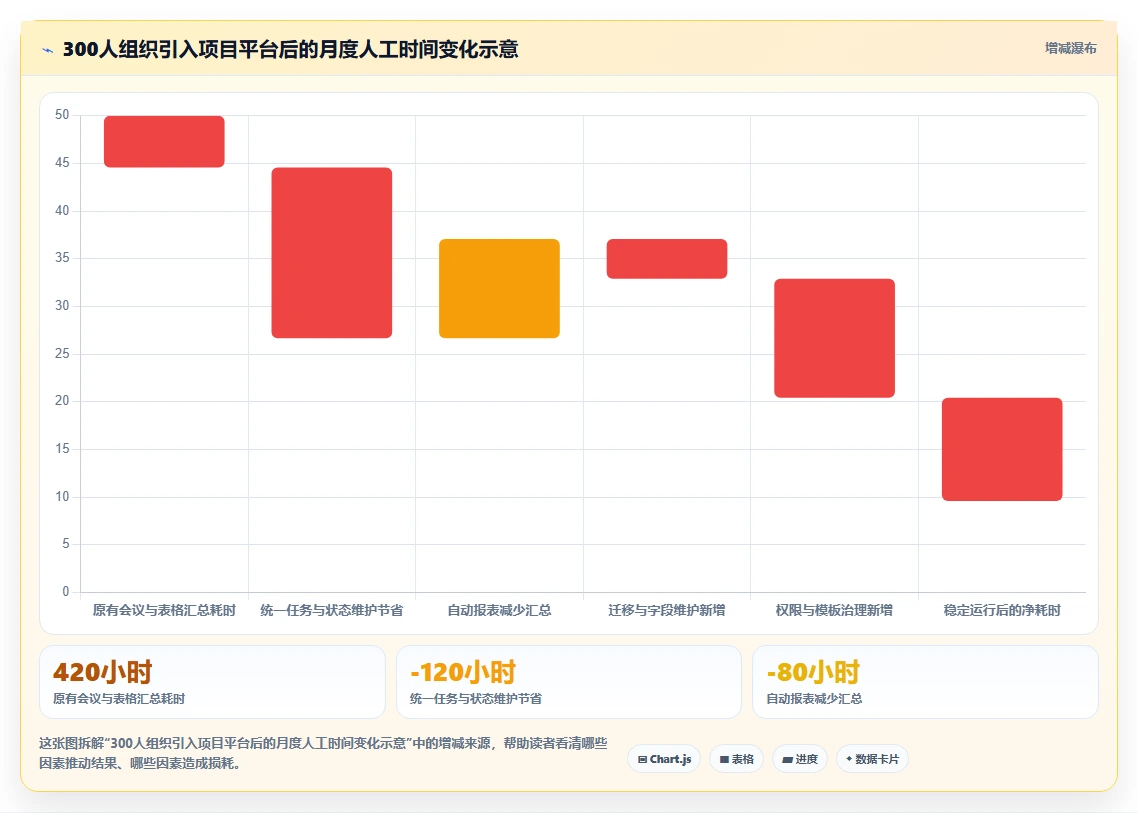Click x-axis label 统一任务与状态维护节省
Screen dimensions: 1138x813
(332, 610)
